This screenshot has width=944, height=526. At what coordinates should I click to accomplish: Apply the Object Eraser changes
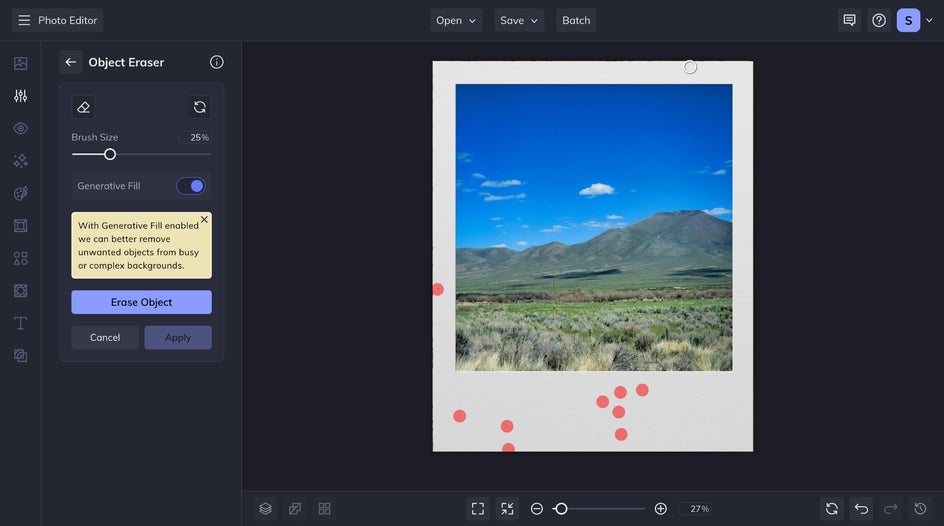pyautogui.click(x=178, y=338)
